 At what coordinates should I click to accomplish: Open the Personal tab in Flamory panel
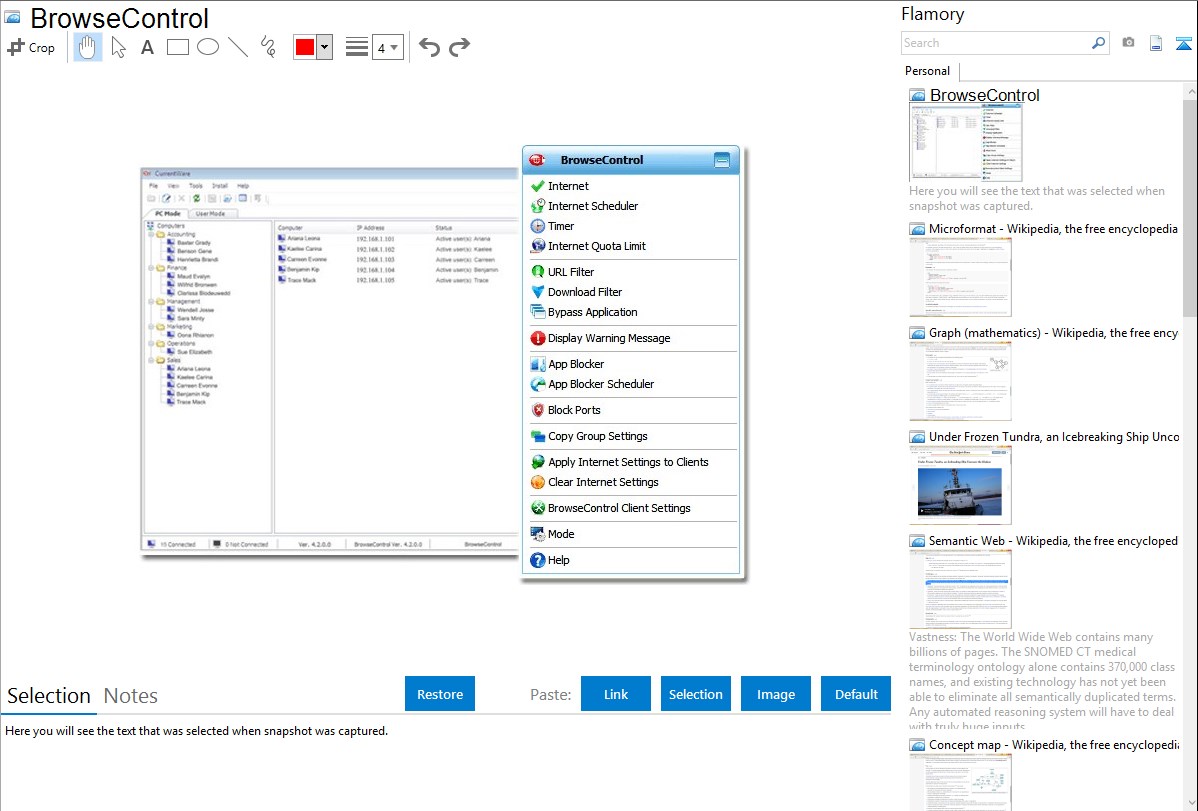pyautogui.click(x=927, y=71)
